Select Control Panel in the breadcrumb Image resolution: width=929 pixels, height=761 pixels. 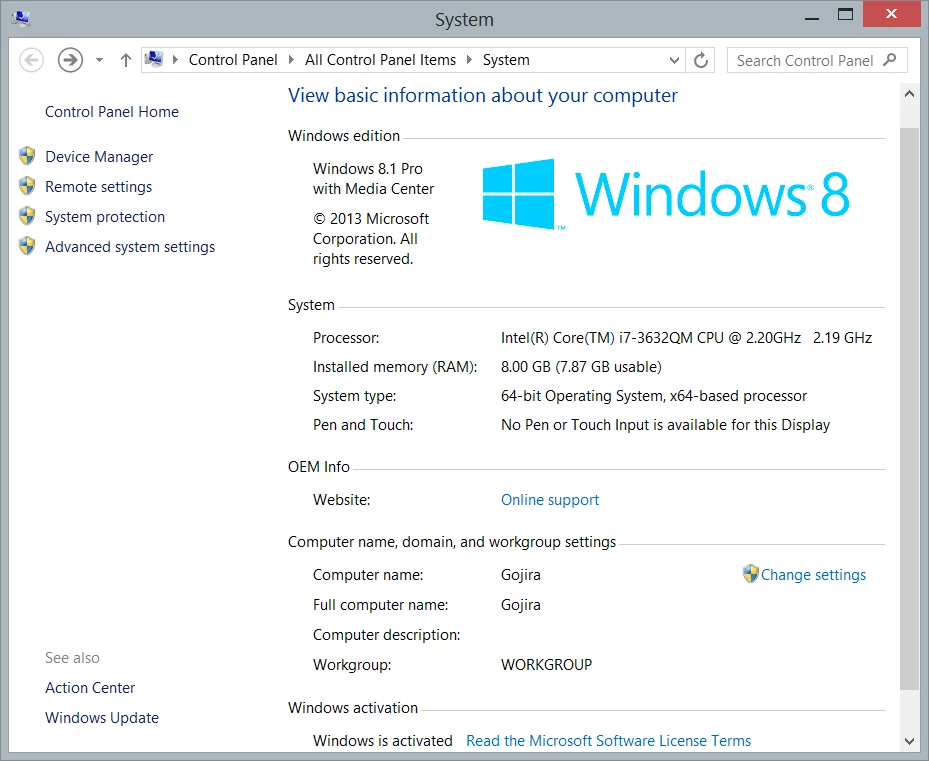[x=233, y=60]
